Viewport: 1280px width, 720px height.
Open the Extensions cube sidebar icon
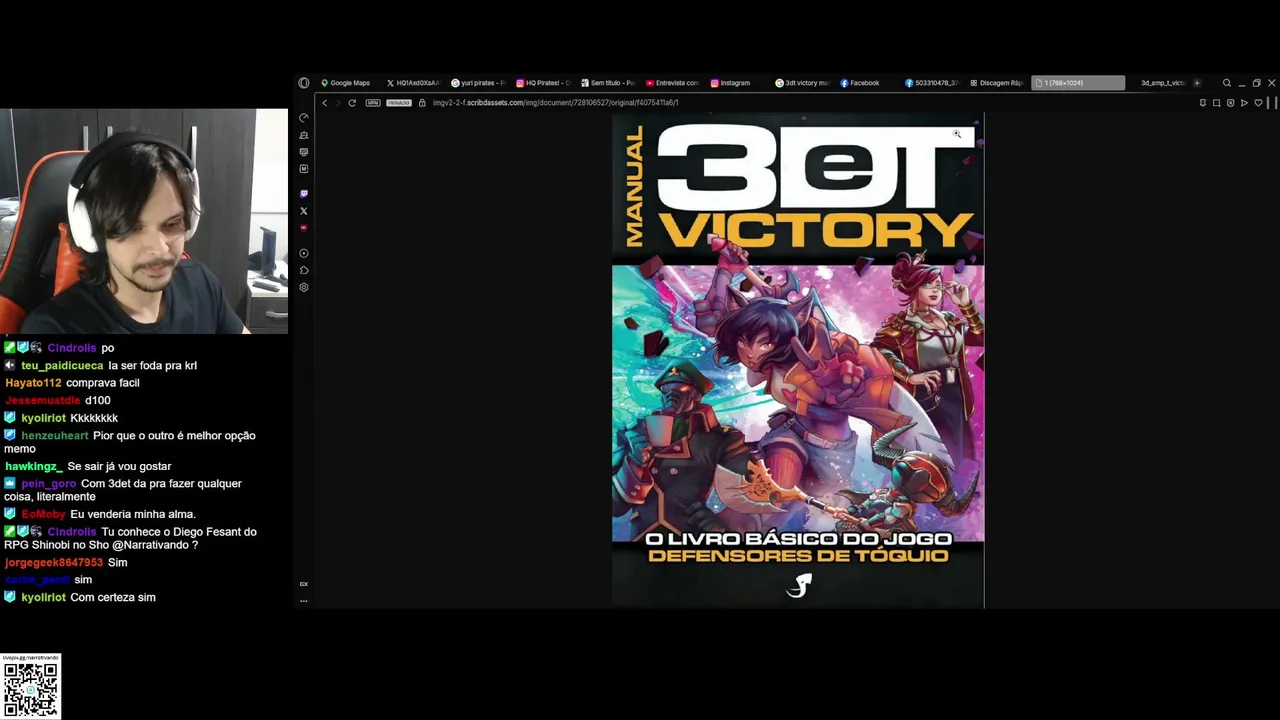pyautogui.click(x=304, y=270)
